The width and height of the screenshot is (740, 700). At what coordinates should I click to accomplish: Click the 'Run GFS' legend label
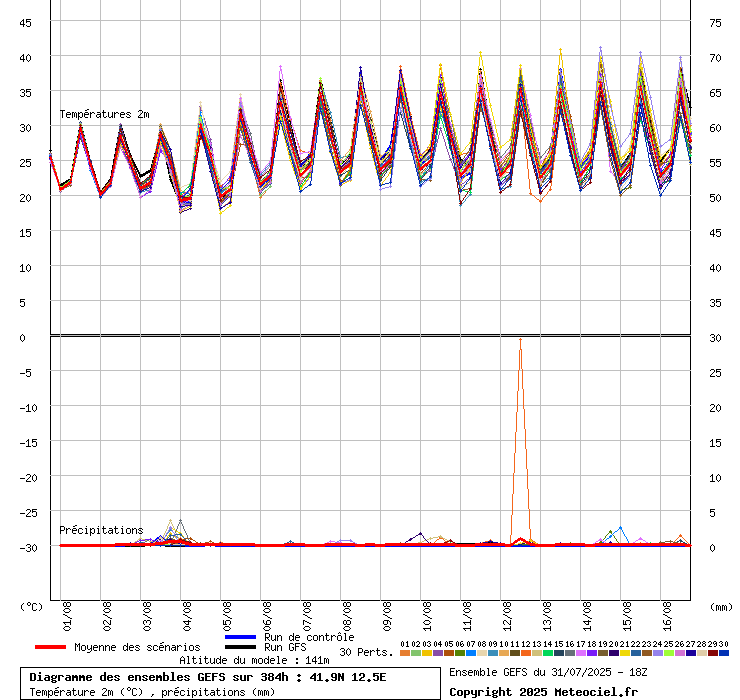tap(285, 647)
